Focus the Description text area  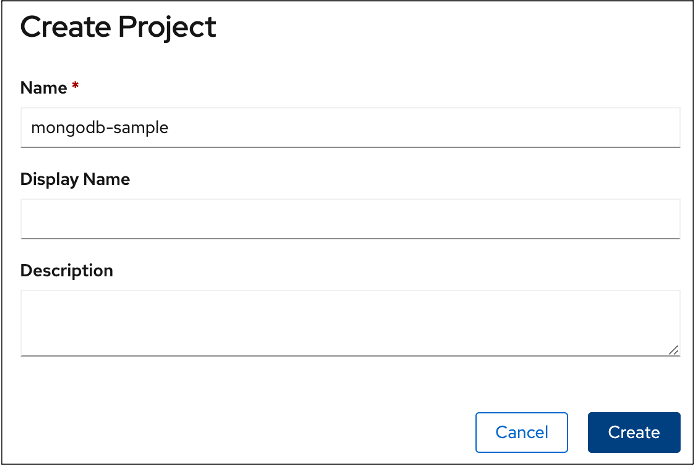(350, 322)
